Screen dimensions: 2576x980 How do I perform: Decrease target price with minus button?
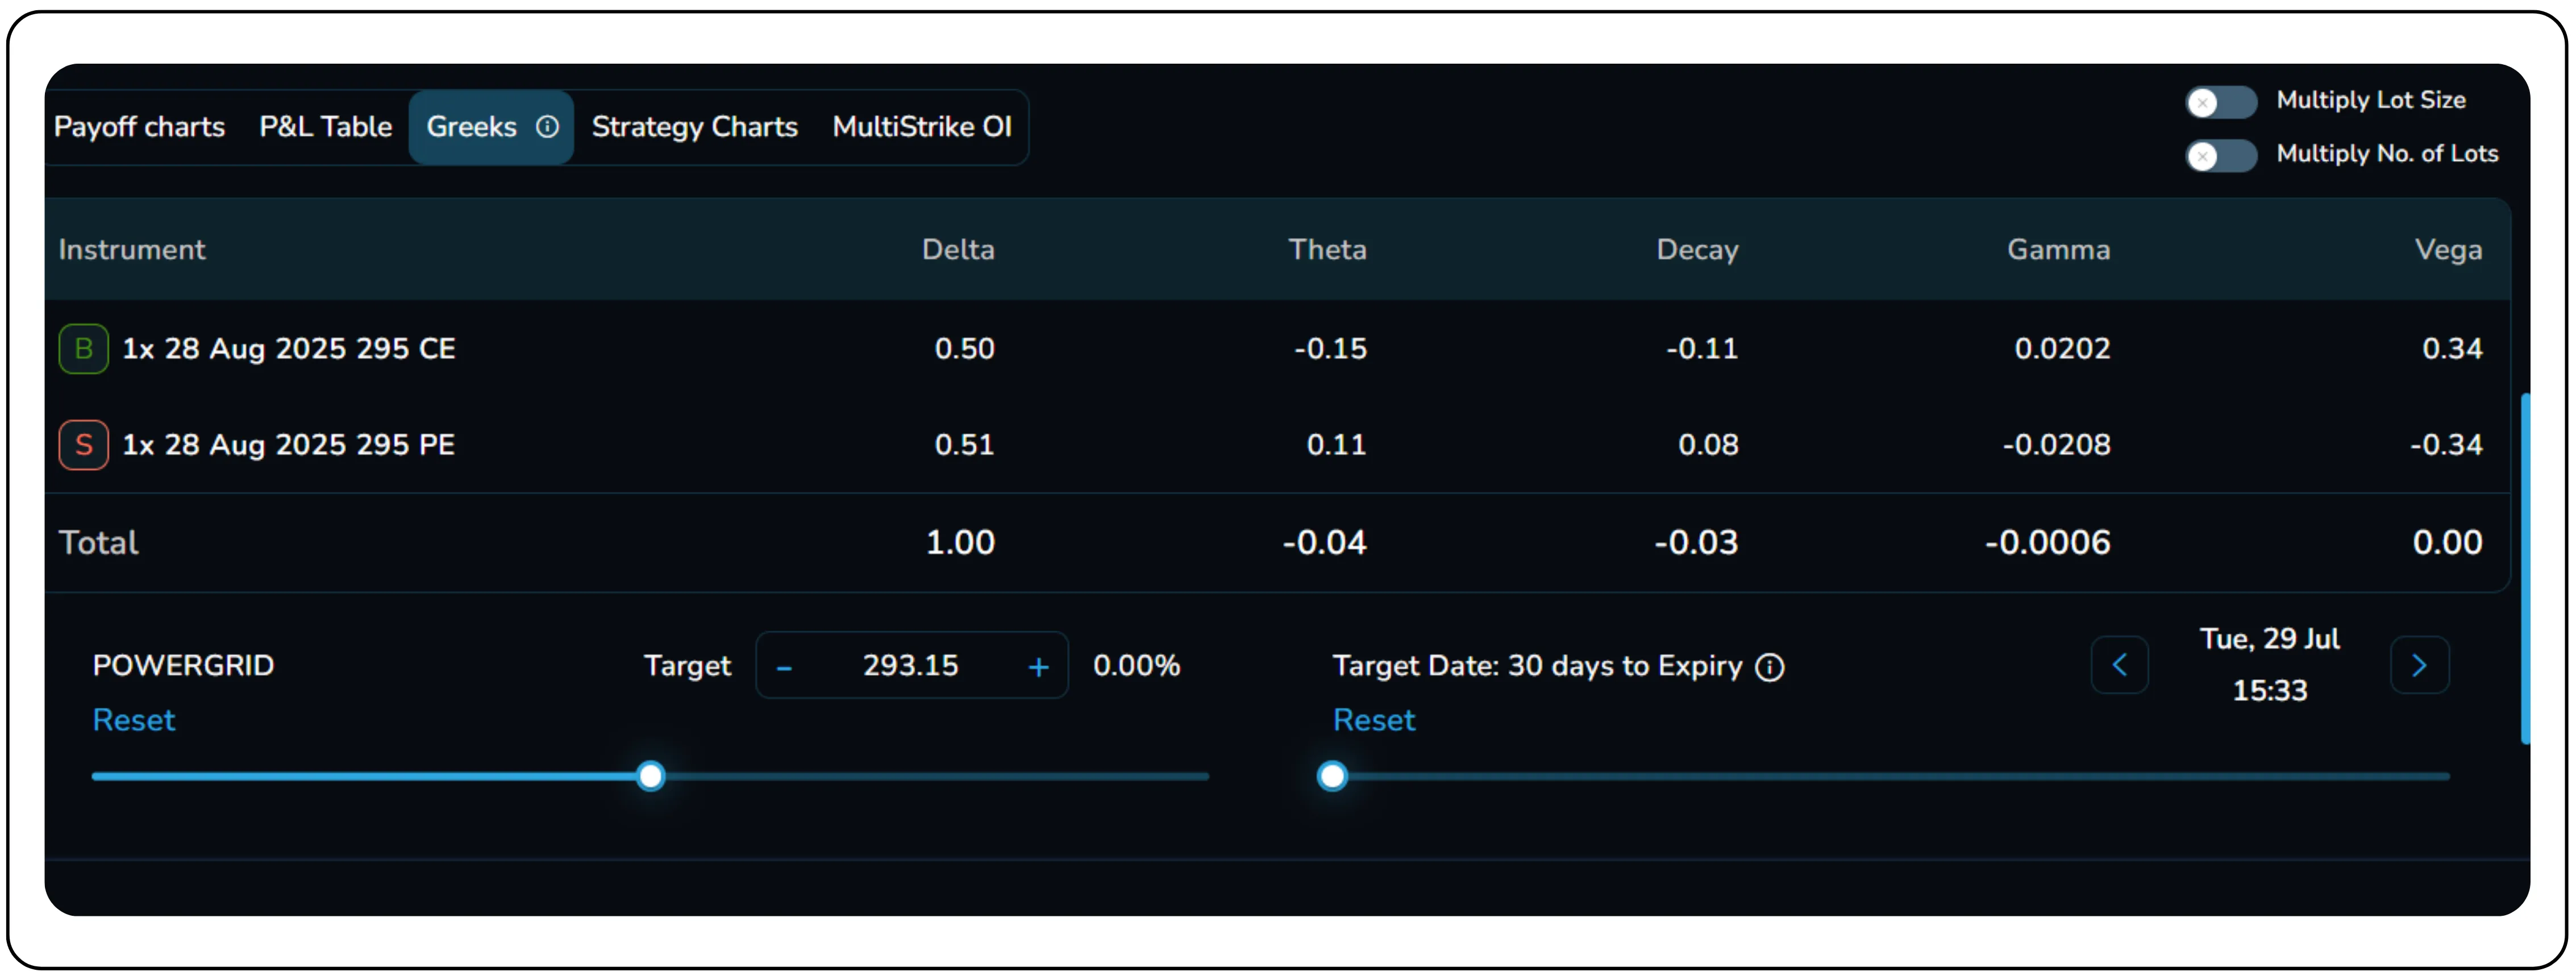[785, 667]
